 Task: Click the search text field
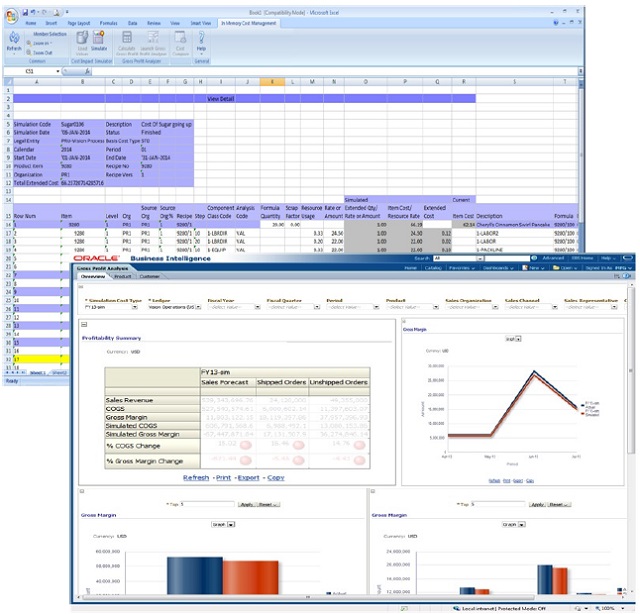pos(507,258)
